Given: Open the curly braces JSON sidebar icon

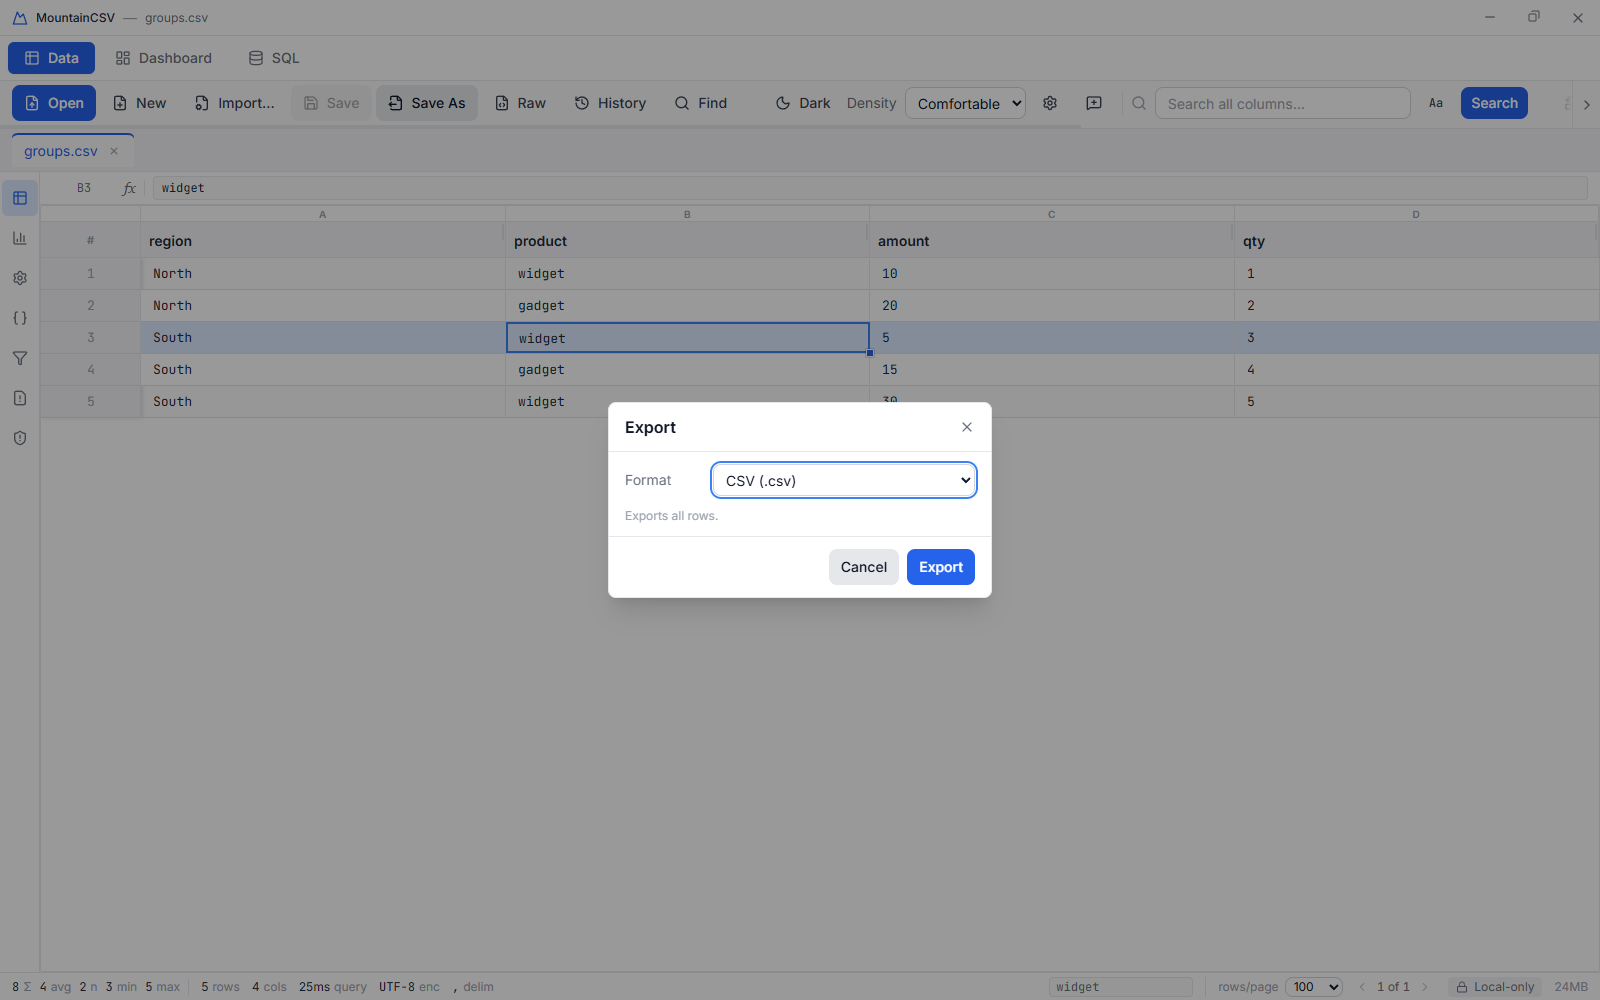Looking at the screenshot, I should [x=20, y=318].
